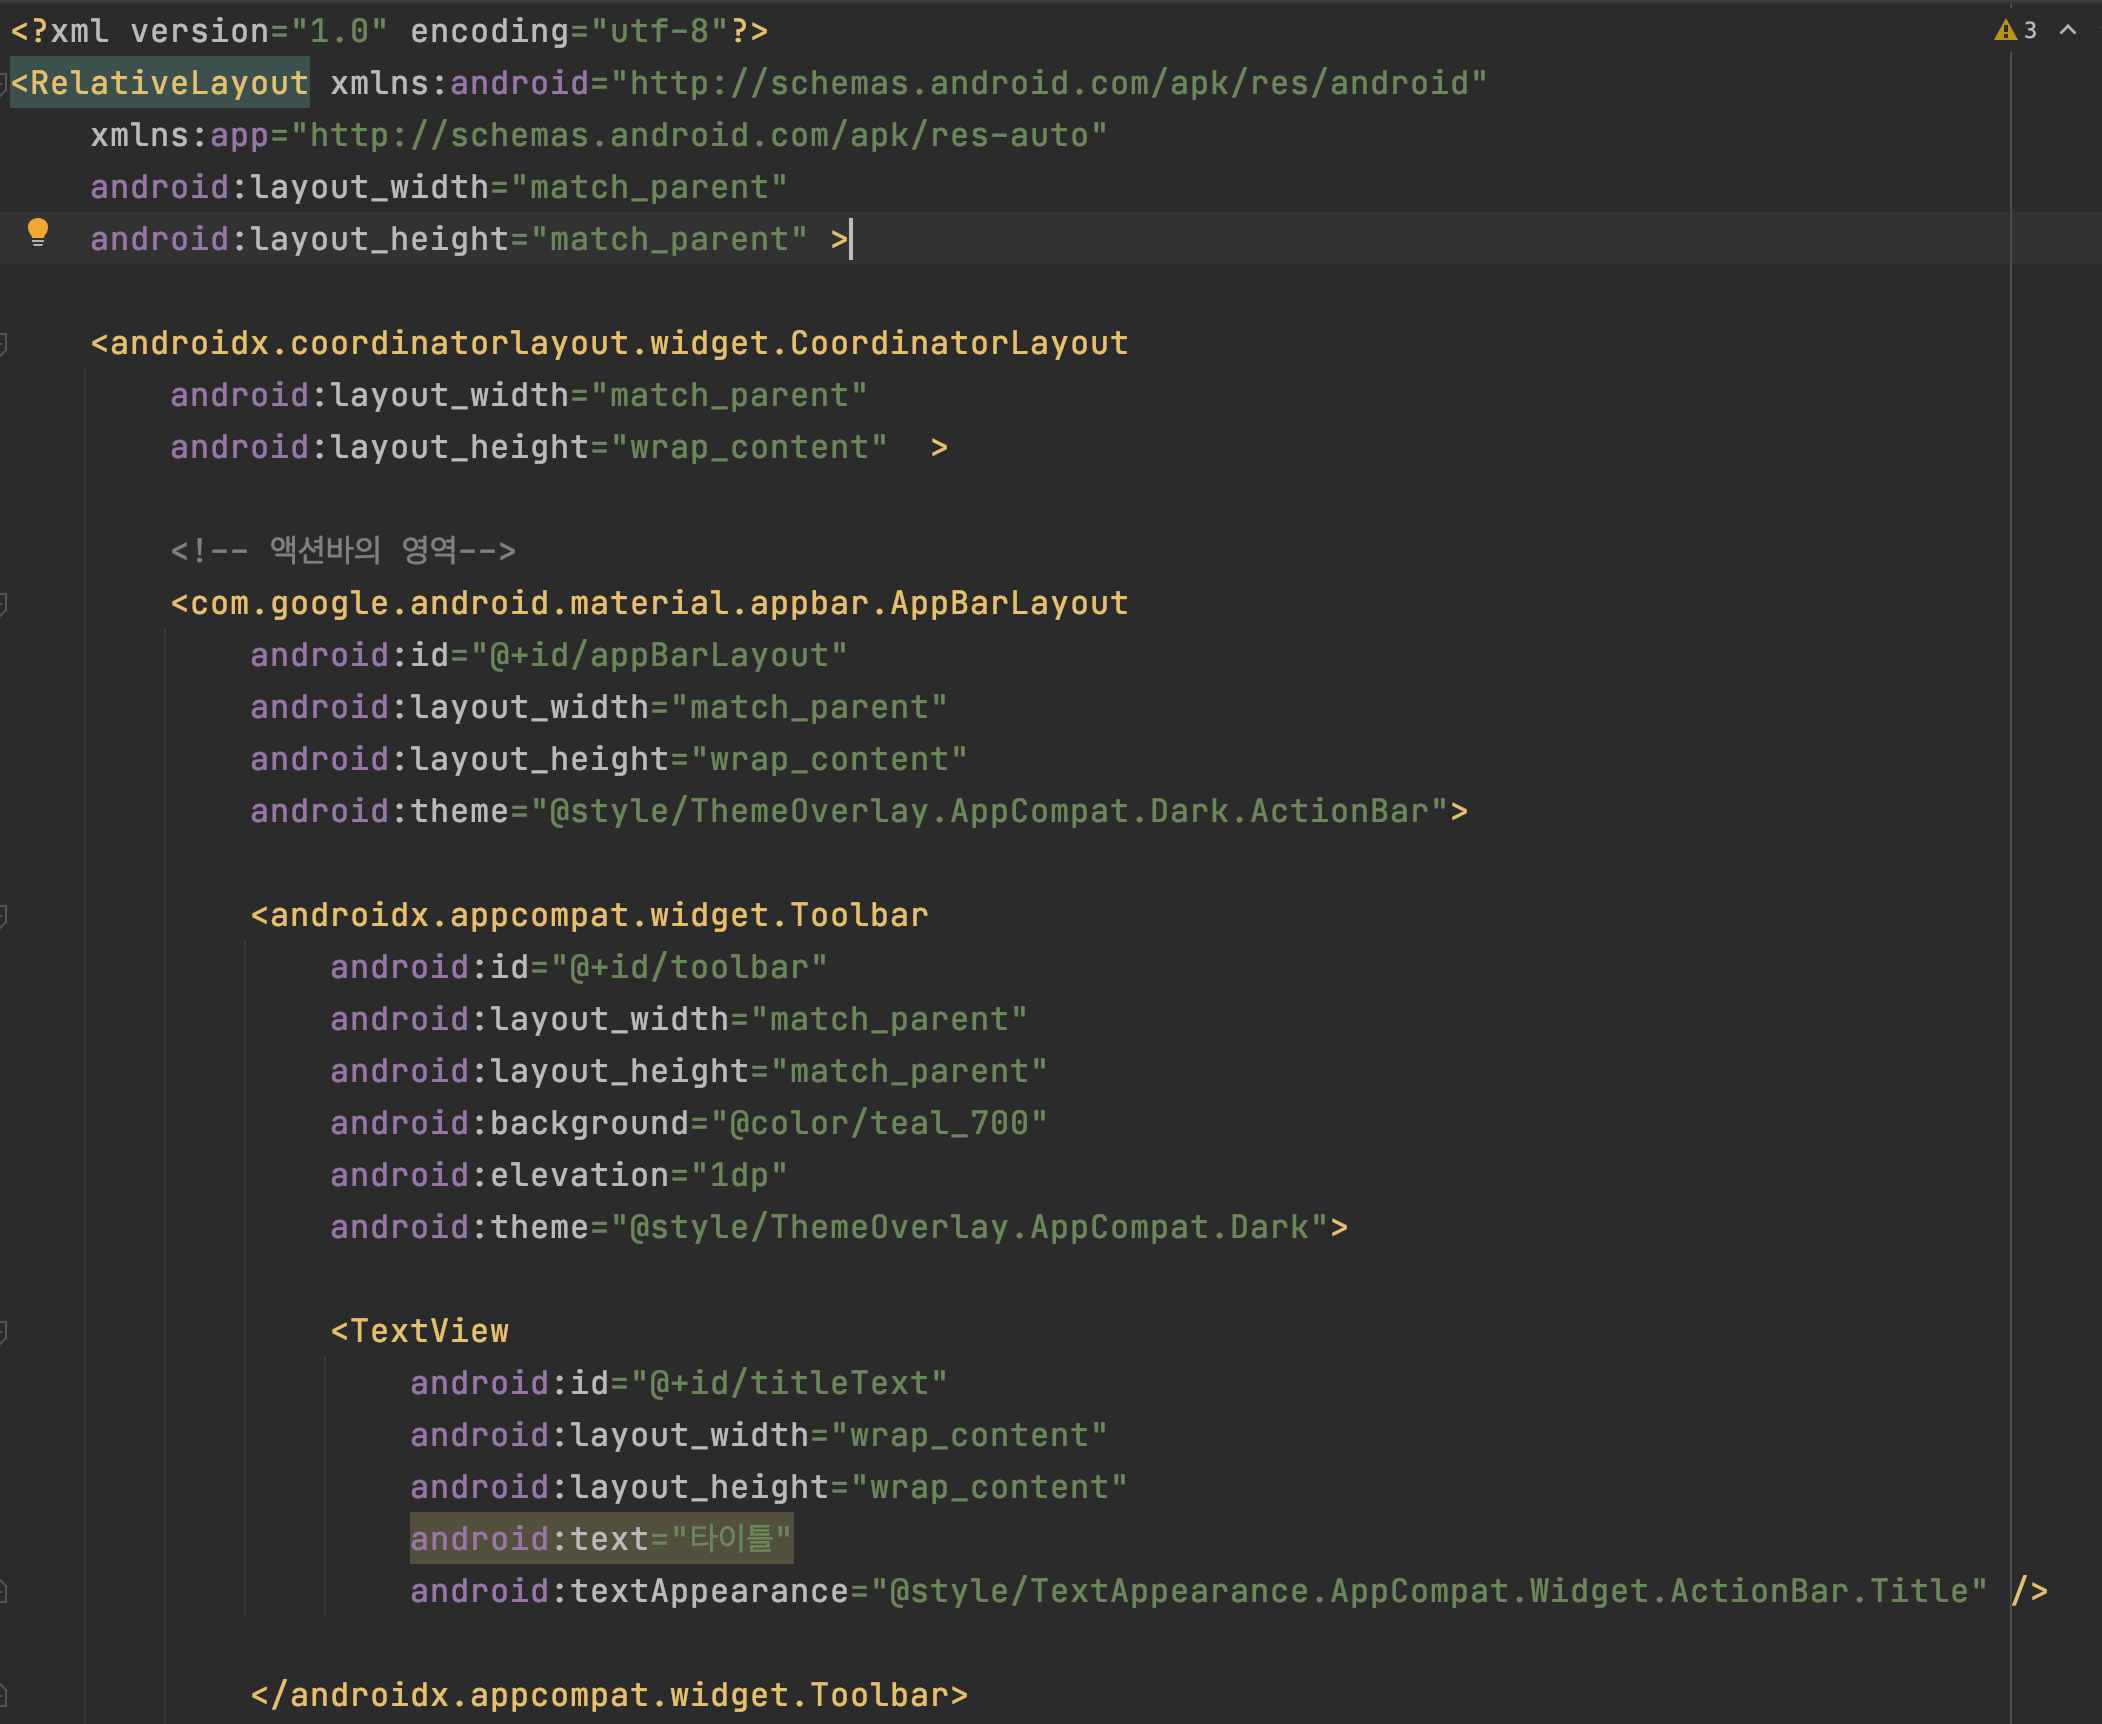This screenshot has width=2102, height=1724.
Task: Click fold-end marker beside closing Toolbar tag
Action: pos(3,1696)
